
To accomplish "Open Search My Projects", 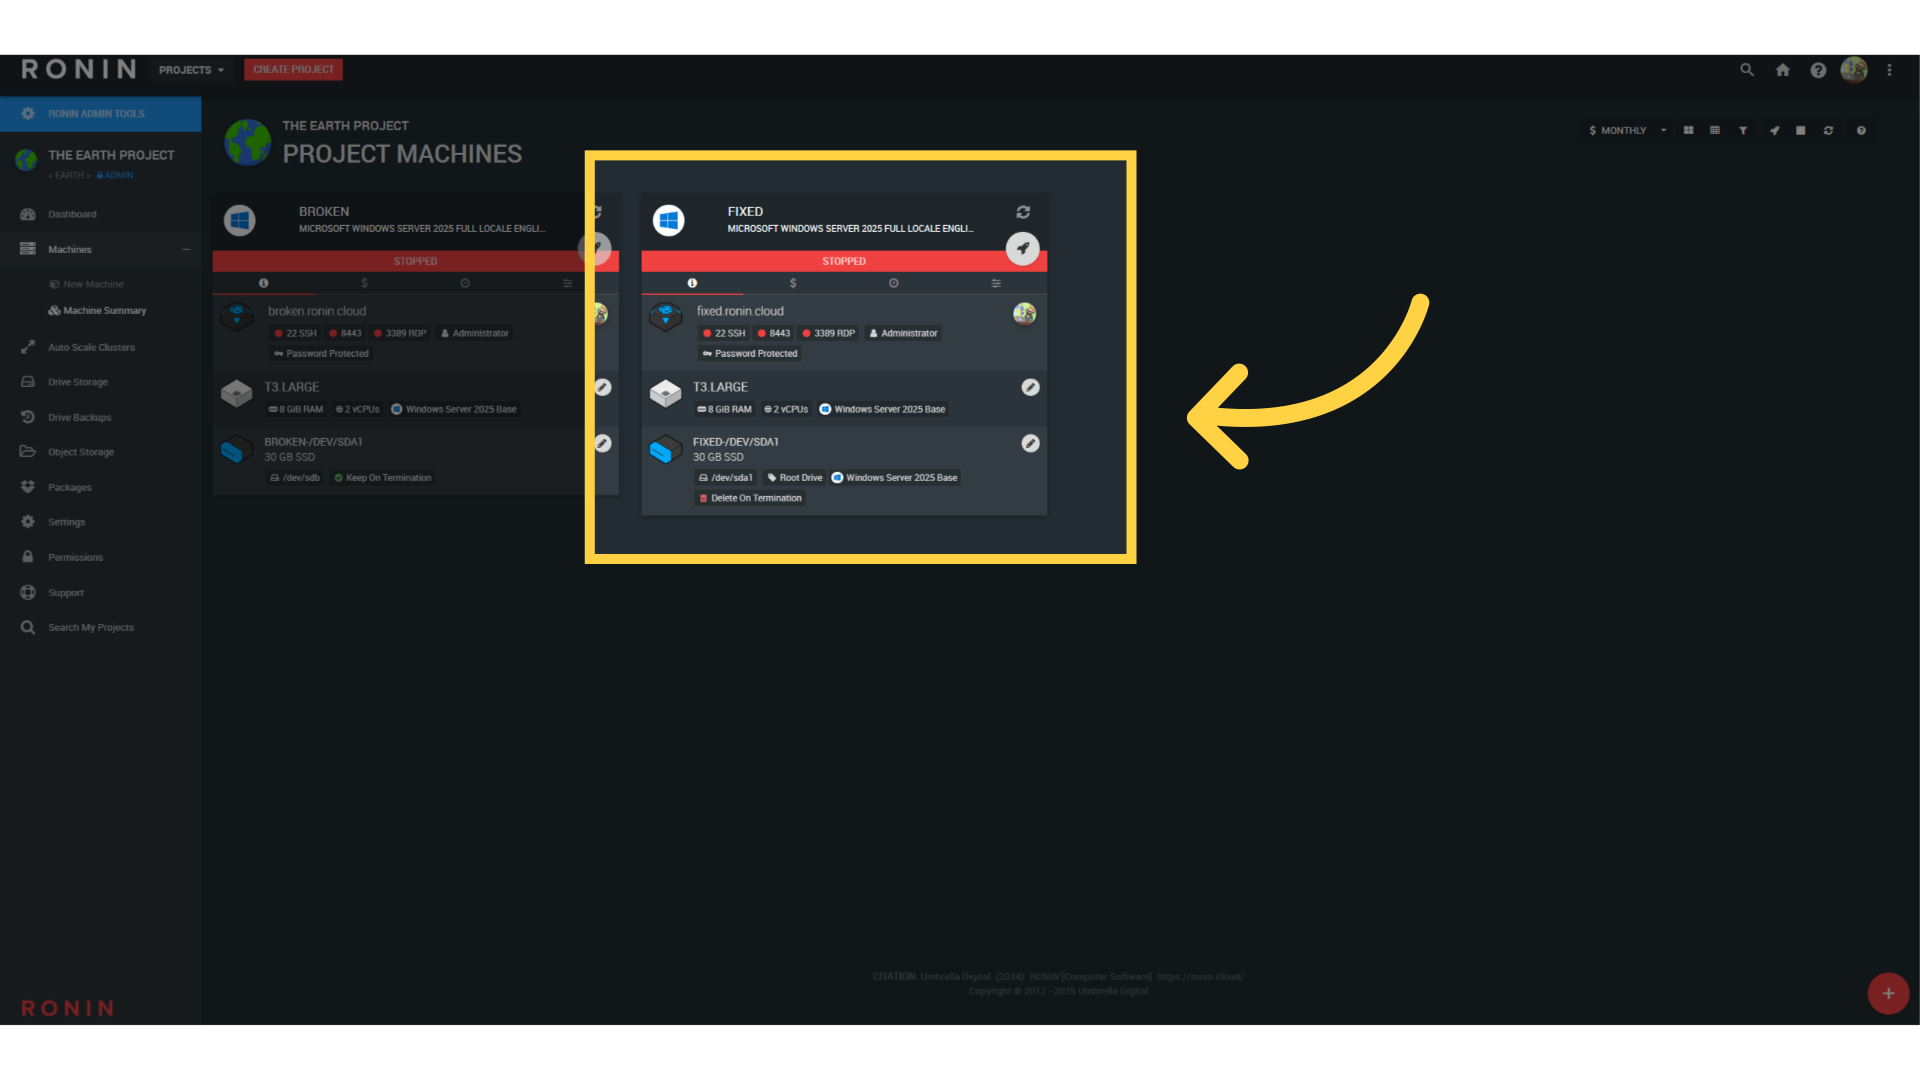I will click(91, 628).
